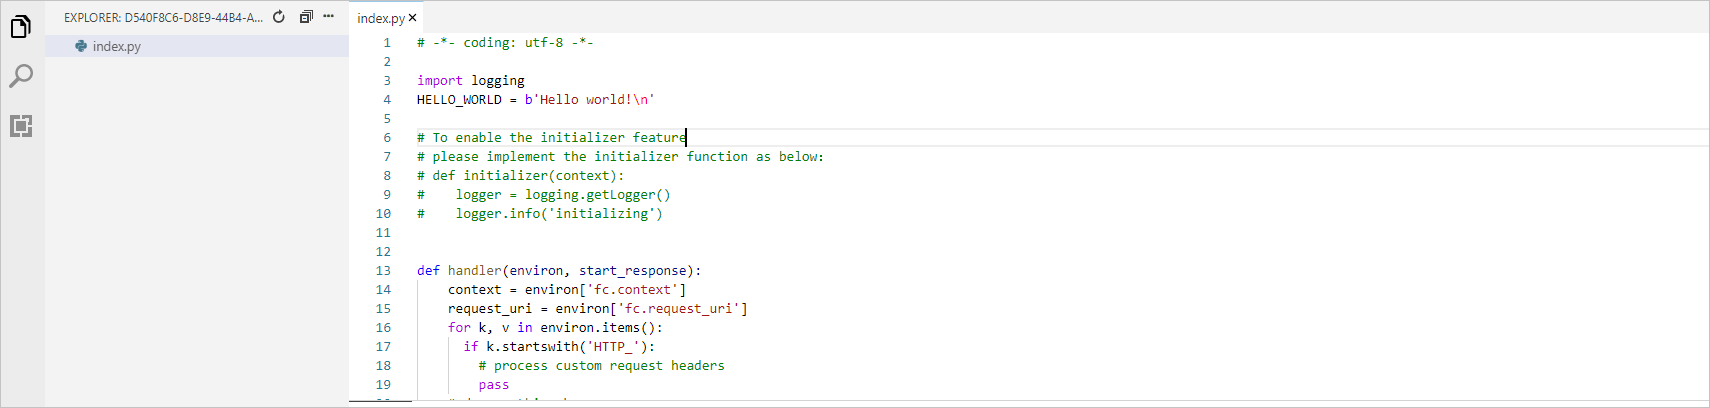Click the logger.info('initializing') comment line

coord(540,214)
